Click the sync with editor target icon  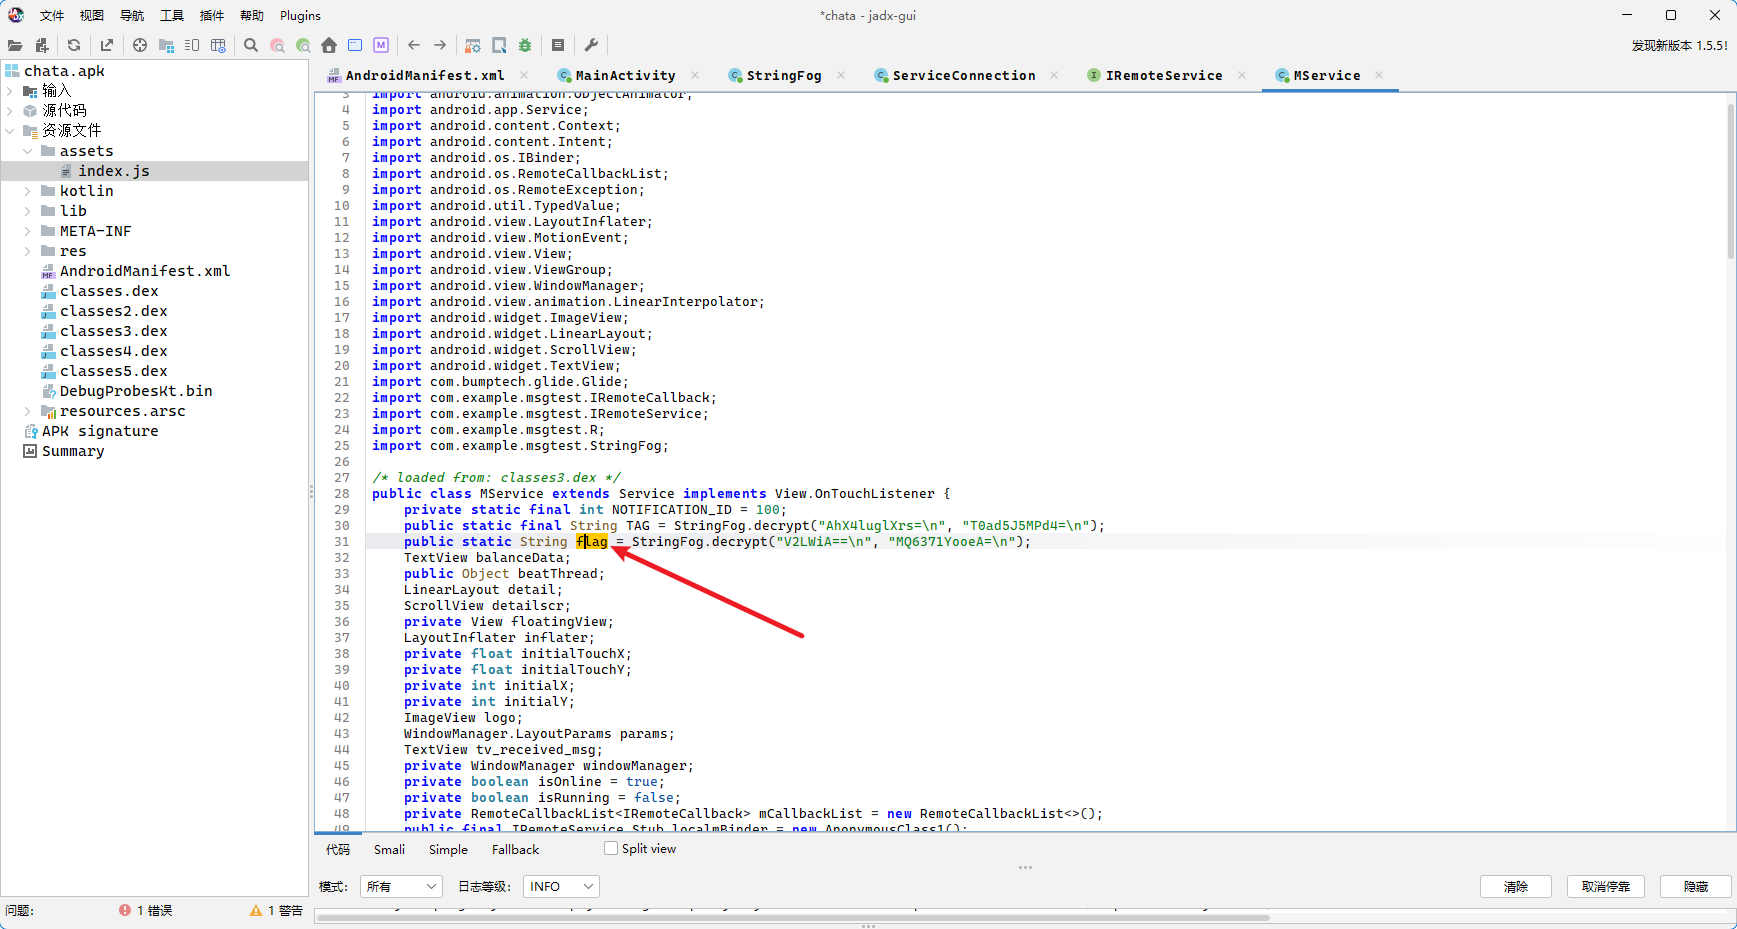coord(140,45)
